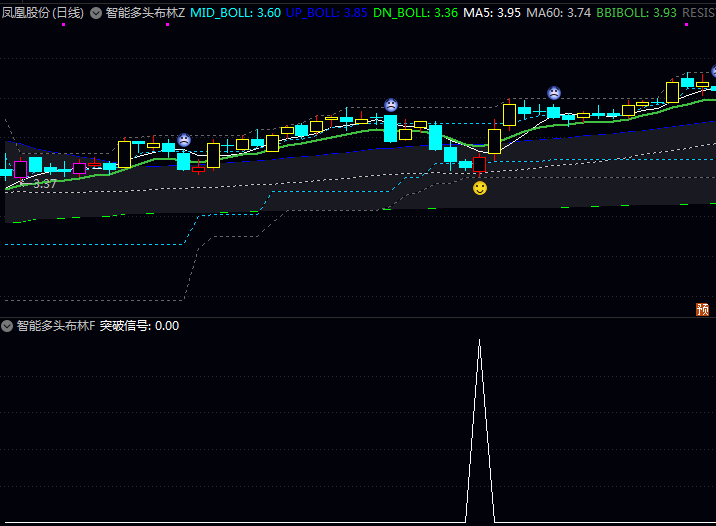Image resolution: width=716 pixels, height=526 pixels.
Task: Click the 突破信号: 0.00 readout
Action: click(x=139, y=326)
